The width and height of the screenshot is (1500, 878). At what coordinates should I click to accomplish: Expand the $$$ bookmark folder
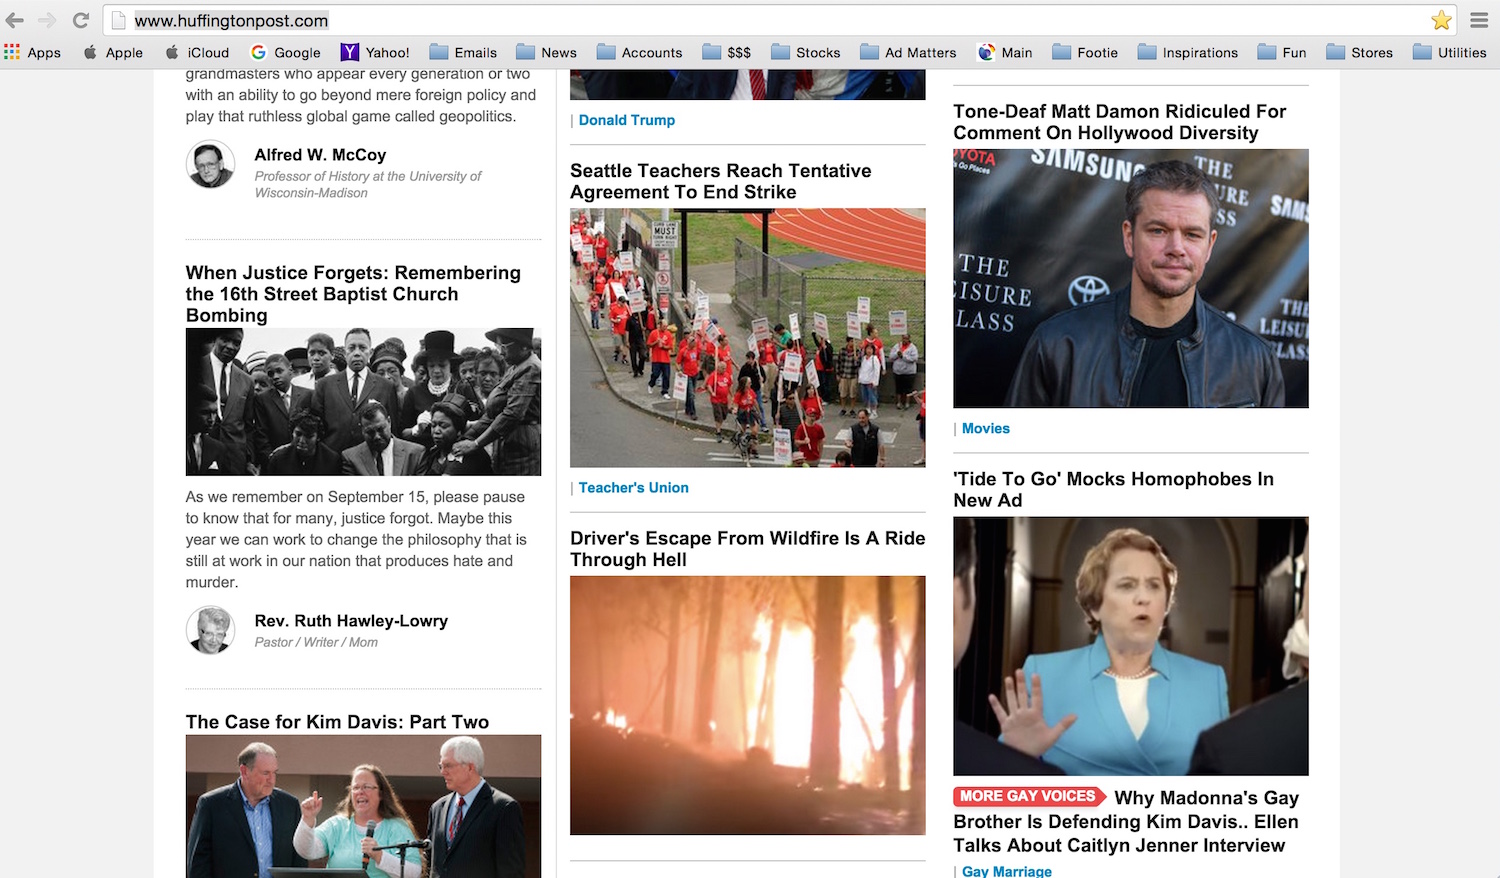coord(727,52)
